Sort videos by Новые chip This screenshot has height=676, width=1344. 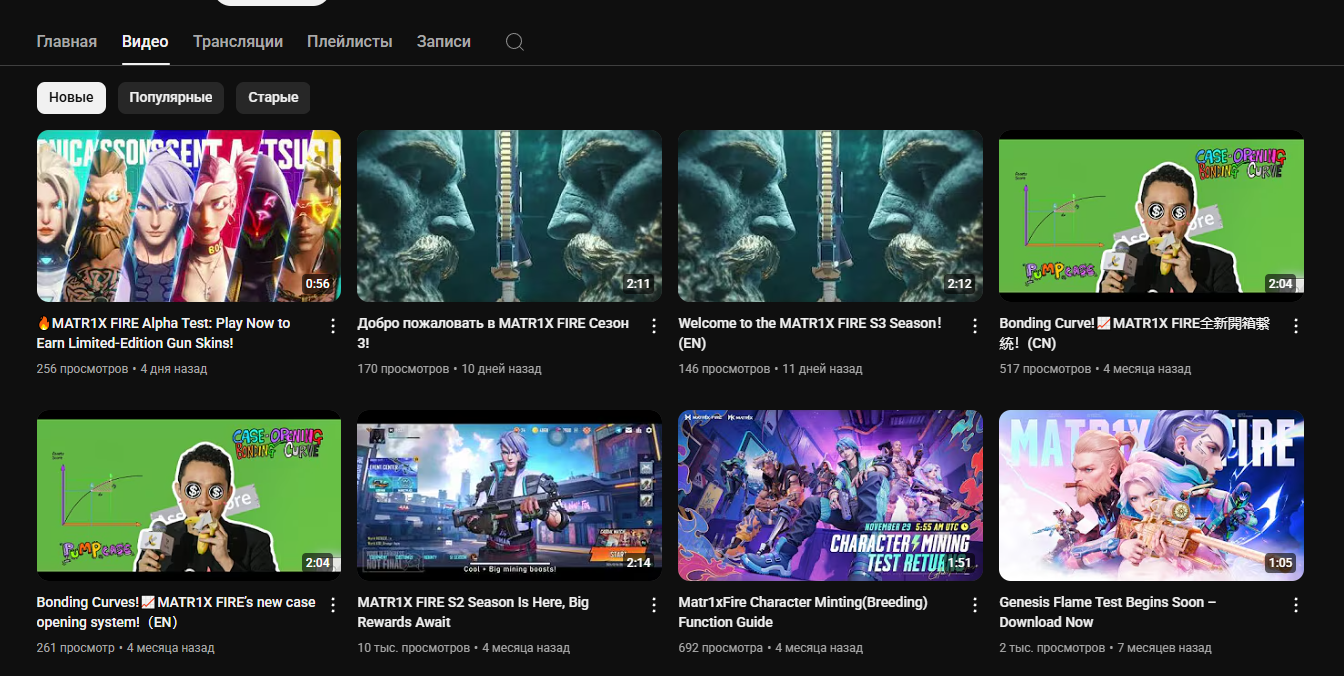point(71,98)
